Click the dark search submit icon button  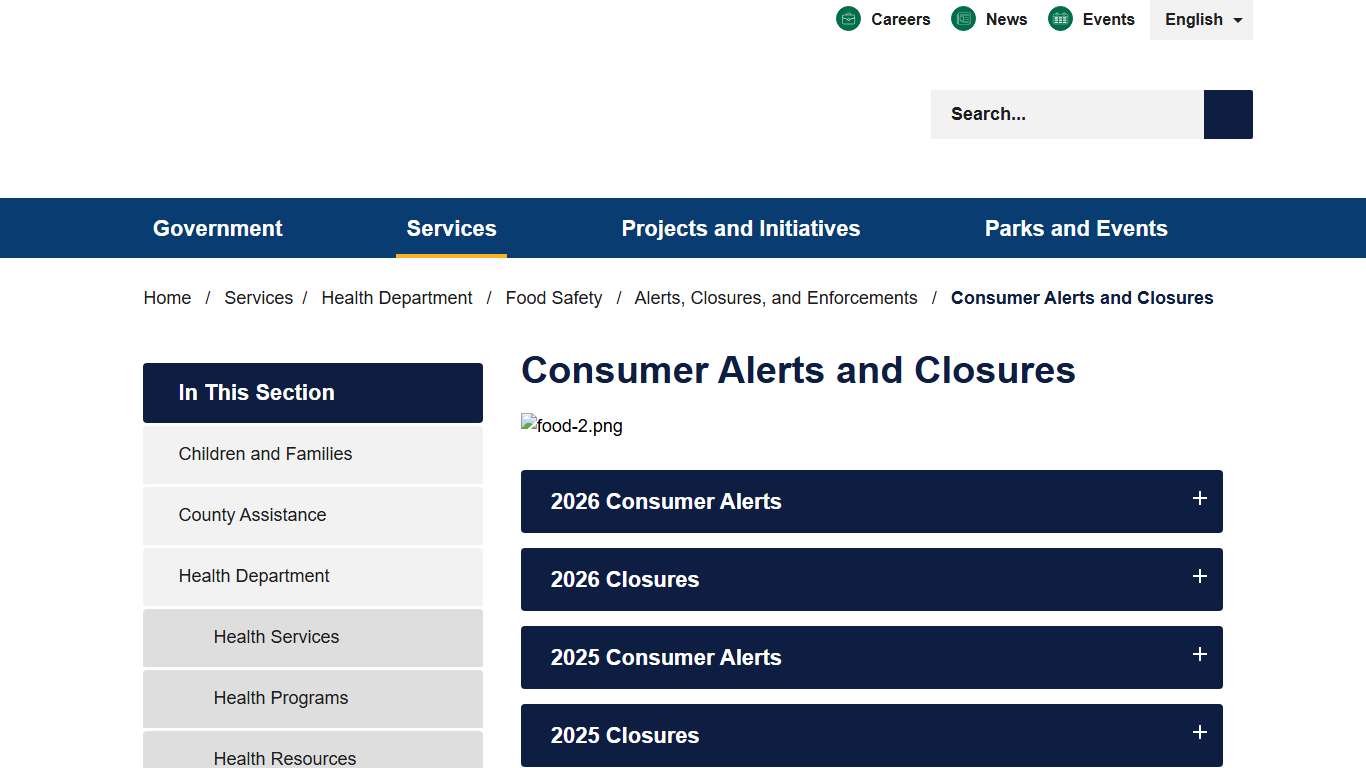[1227, 114]
